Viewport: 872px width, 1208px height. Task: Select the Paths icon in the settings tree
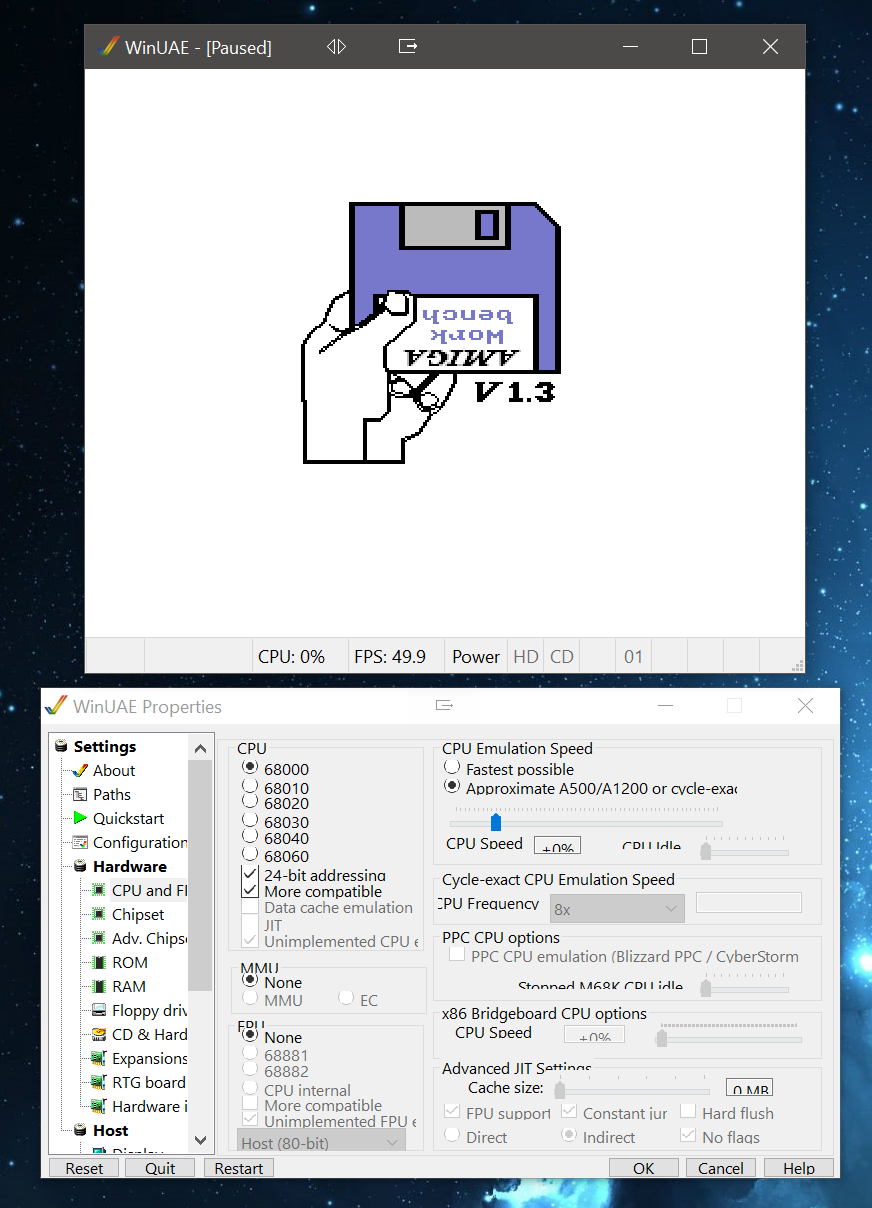coord(81,794)
